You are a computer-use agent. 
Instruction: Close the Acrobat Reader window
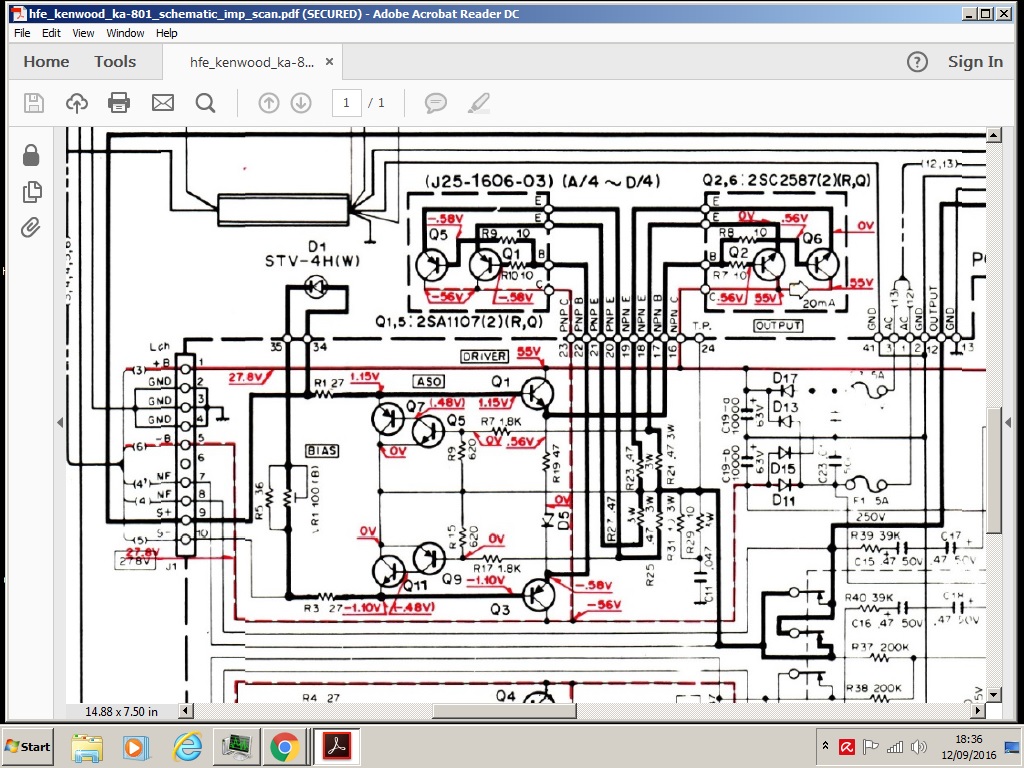1002,13
